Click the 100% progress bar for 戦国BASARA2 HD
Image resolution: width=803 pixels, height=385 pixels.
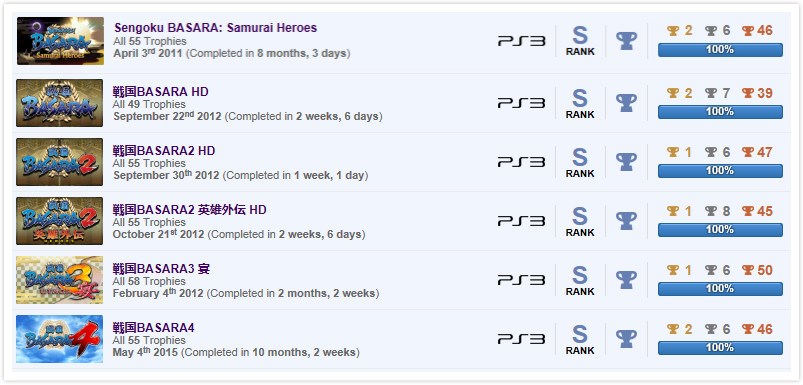pos(720,170)
